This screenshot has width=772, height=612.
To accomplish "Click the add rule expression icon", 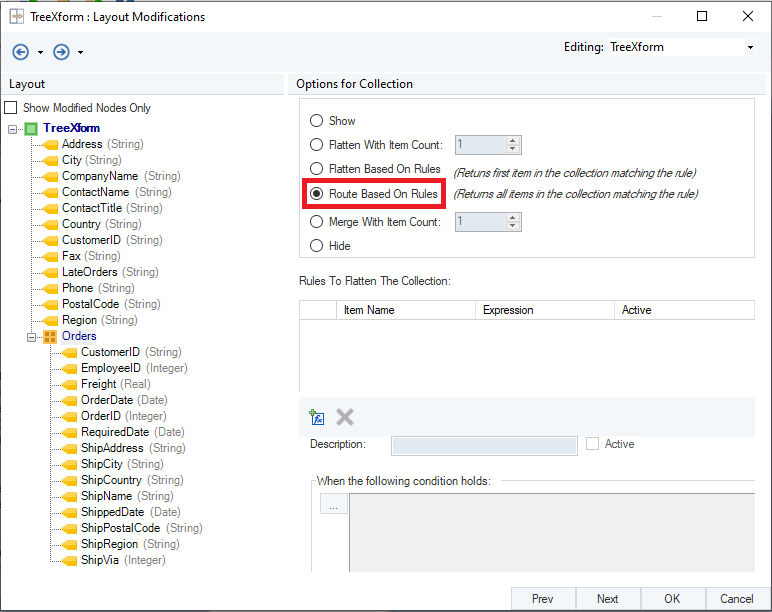I will tap(317, 418).
